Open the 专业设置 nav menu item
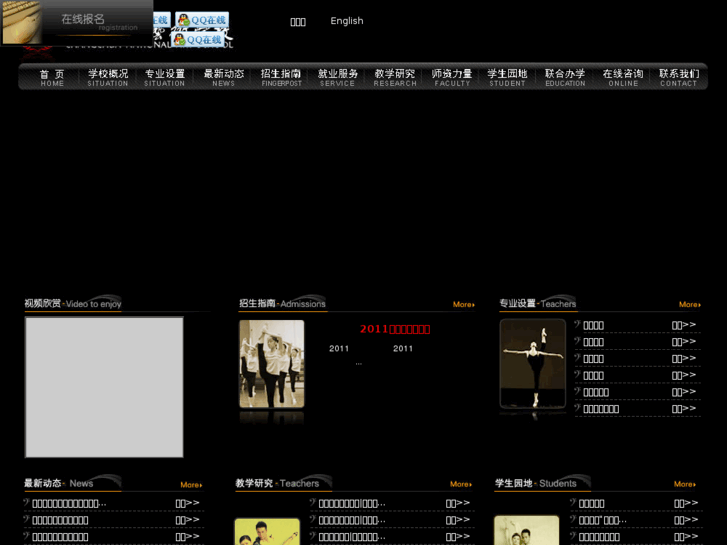Viewport: 727px width, 545px height. (165, 77)
